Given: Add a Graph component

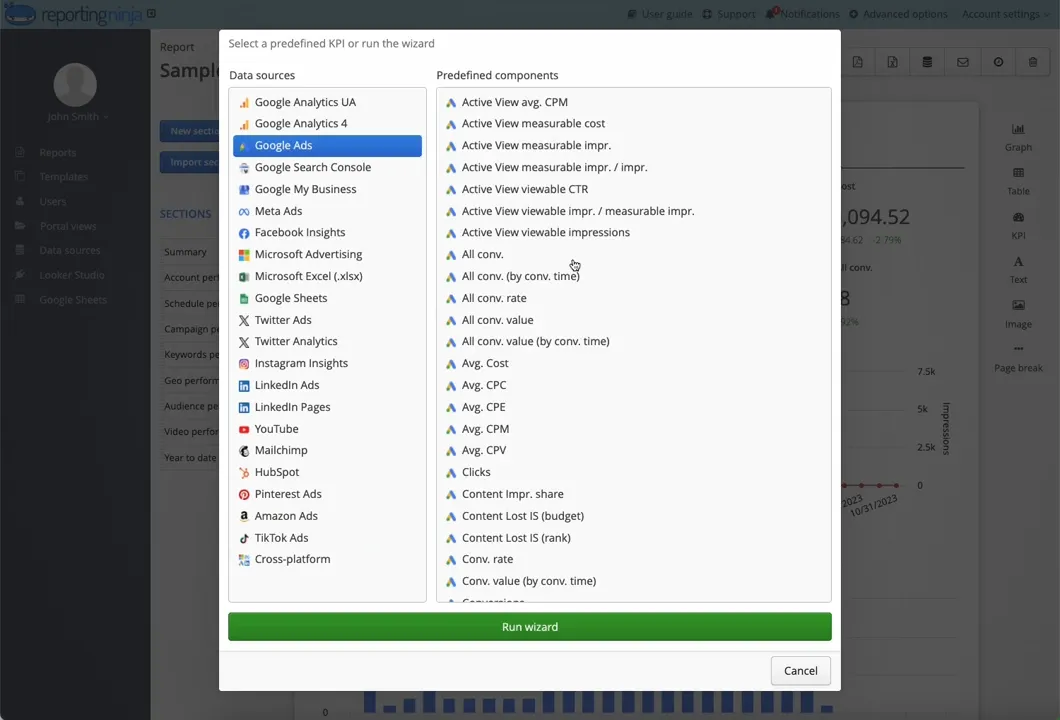Looking at the screenshot, I should (1018, 137).
